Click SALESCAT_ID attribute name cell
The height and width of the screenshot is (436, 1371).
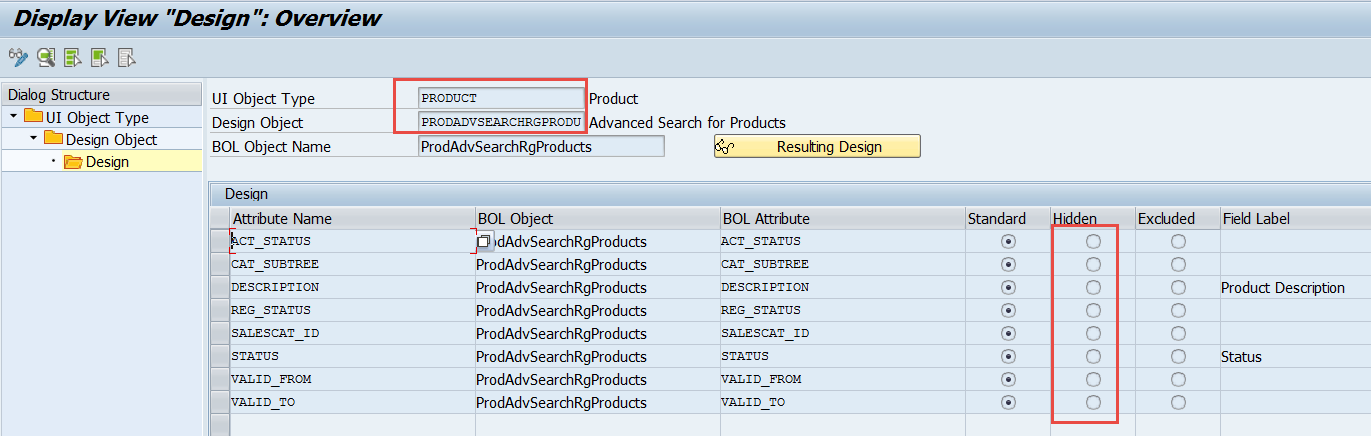(352, 333)
